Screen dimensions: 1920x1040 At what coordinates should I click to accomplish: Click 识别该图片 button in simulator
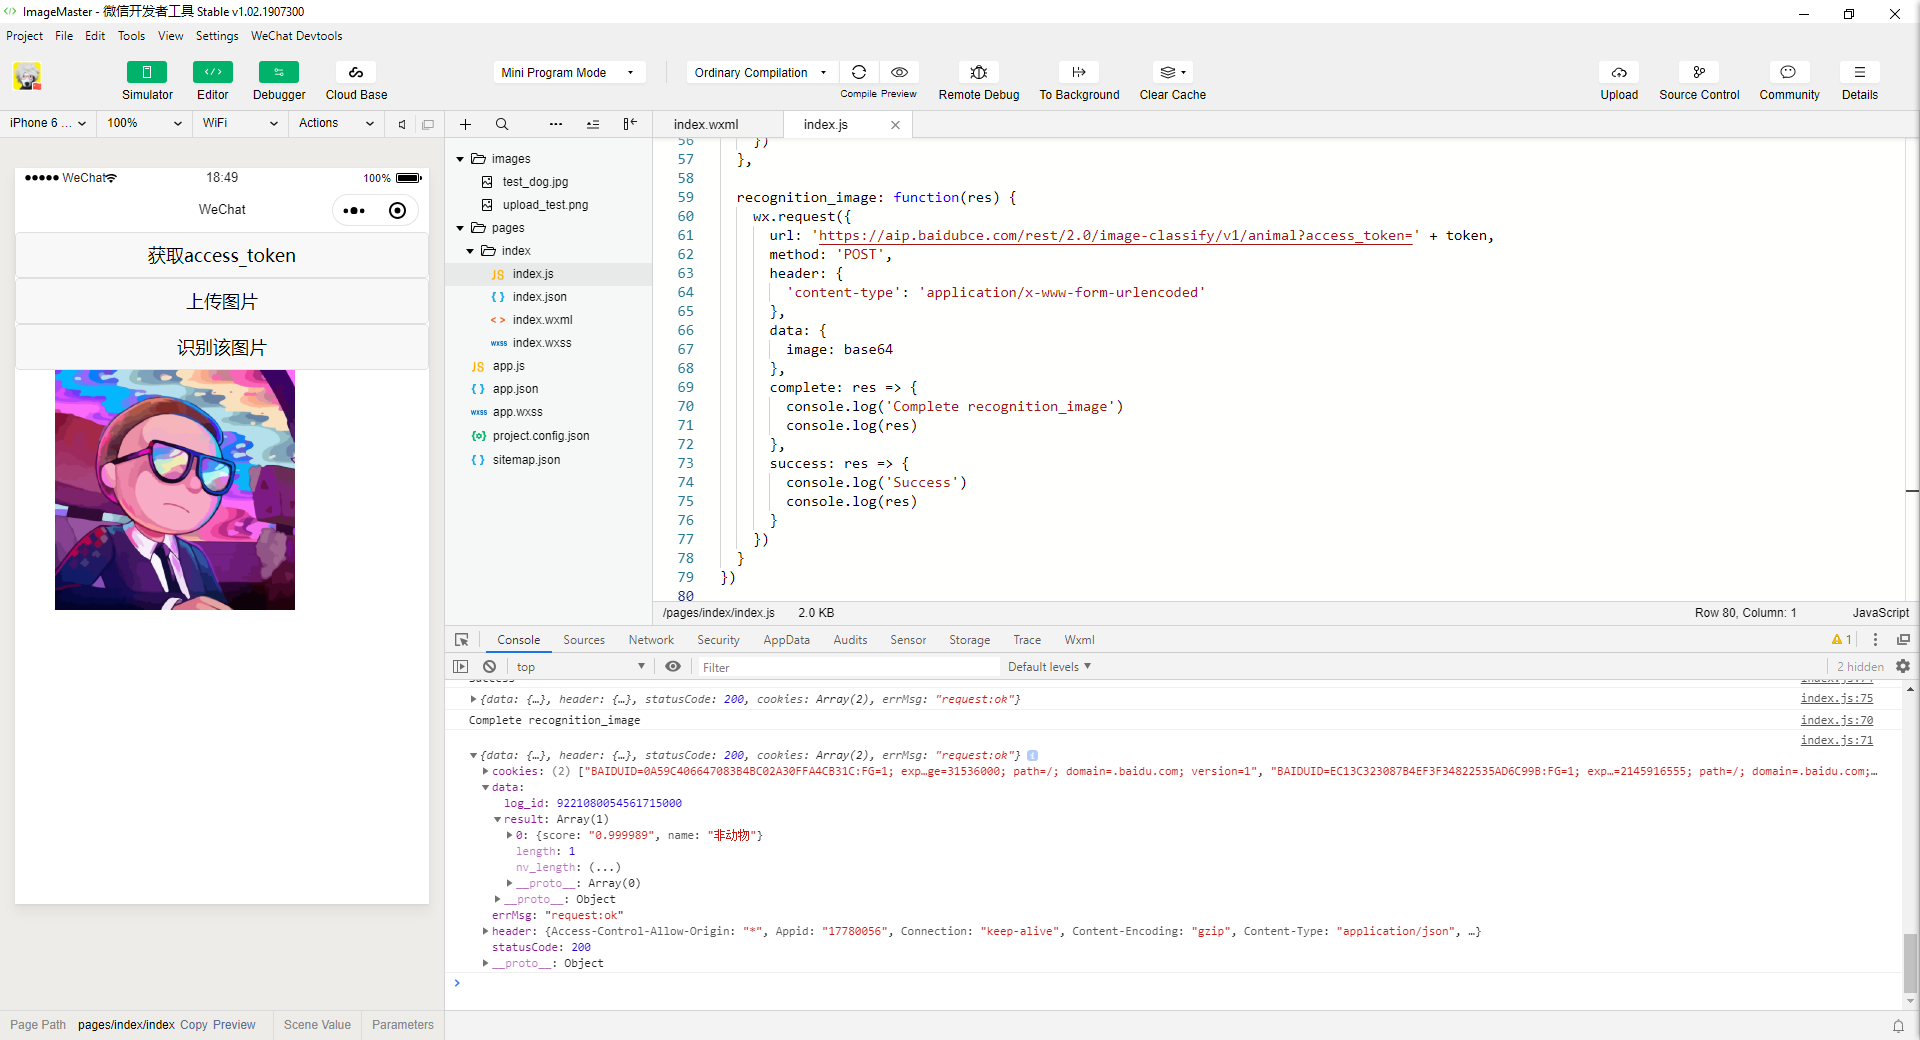222,347
